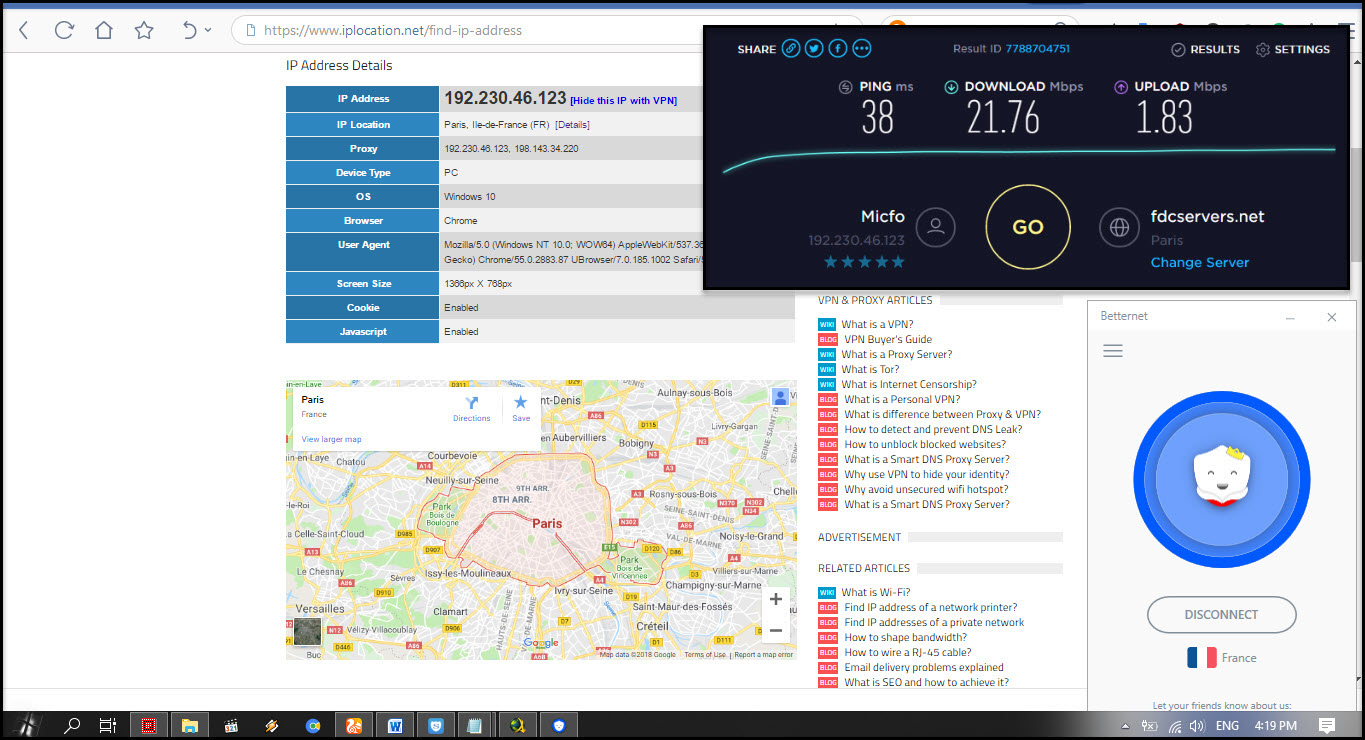Zoom out on the Paris map
The image size is (1365, 740).
pyautogui.click(x=776, y=630)
